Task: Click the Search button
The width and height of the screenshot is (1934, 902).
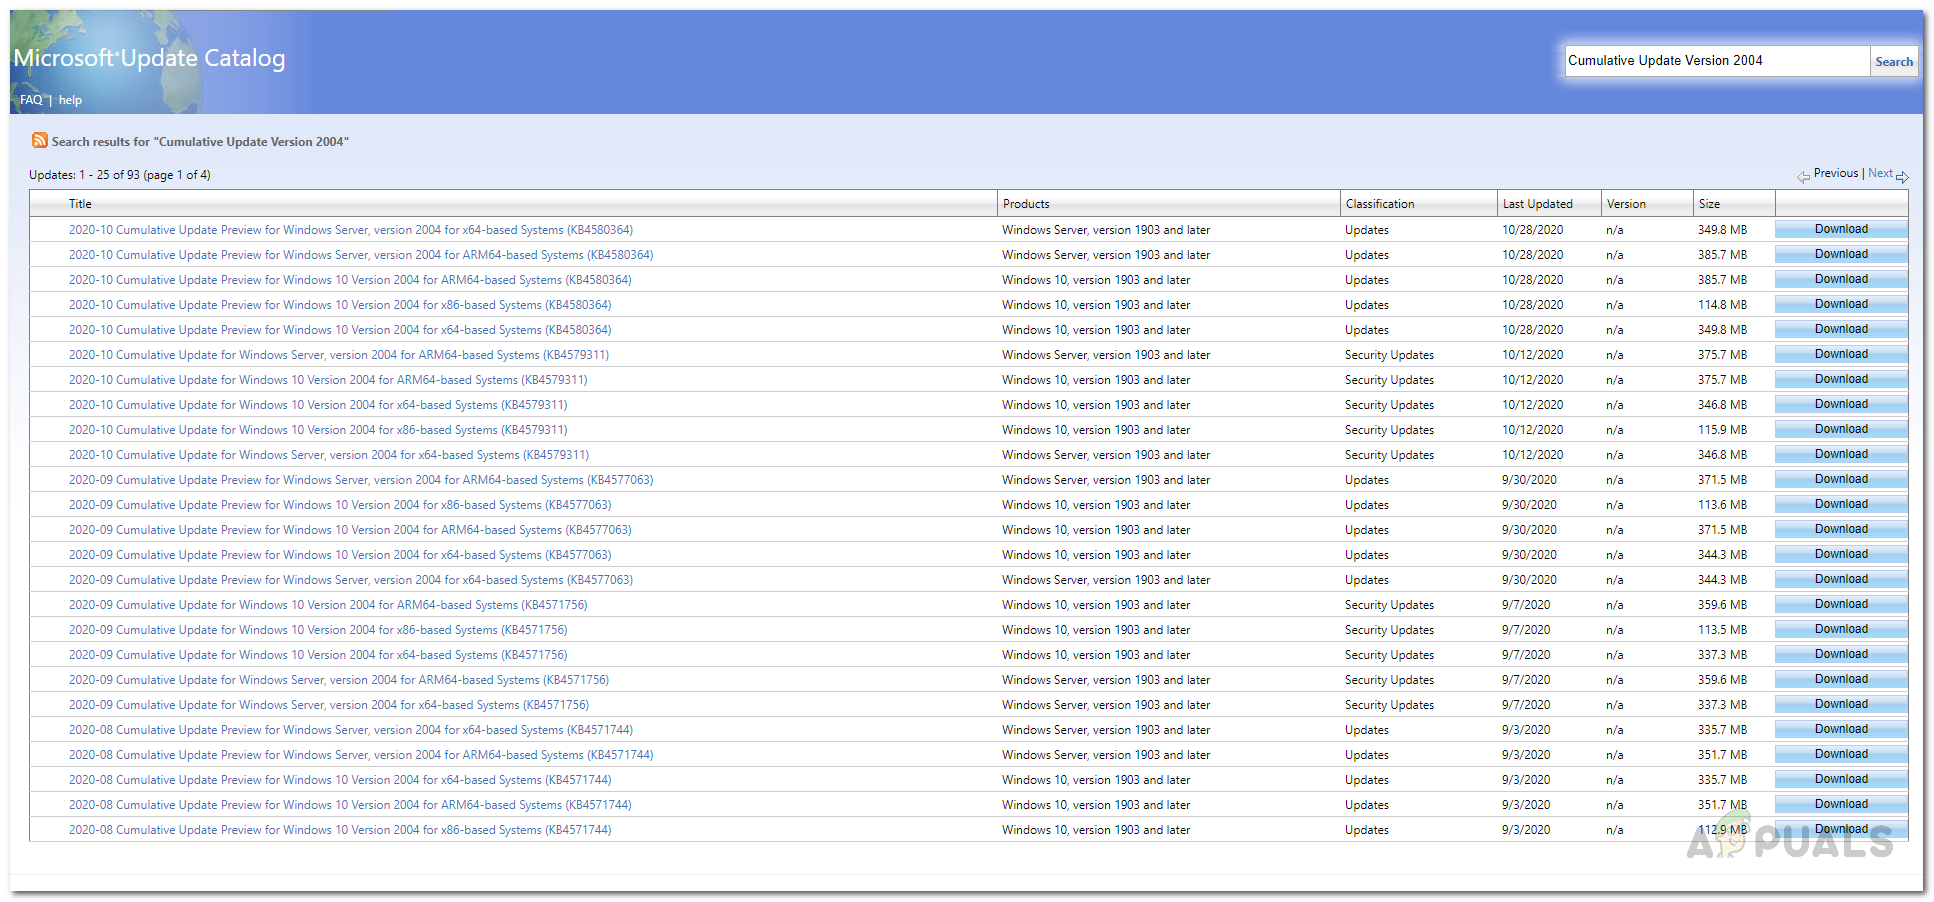Action: [x=1893, y=61]
